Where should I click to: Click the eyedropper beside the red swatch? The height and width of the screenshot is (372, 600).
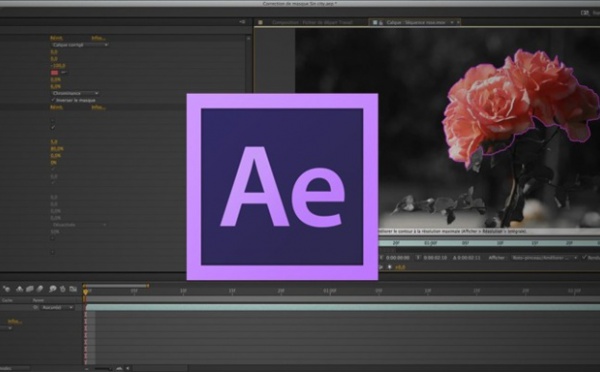point(64,72)
